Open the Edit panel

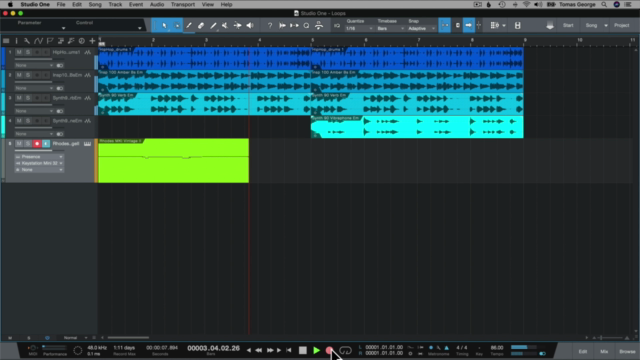583,351
